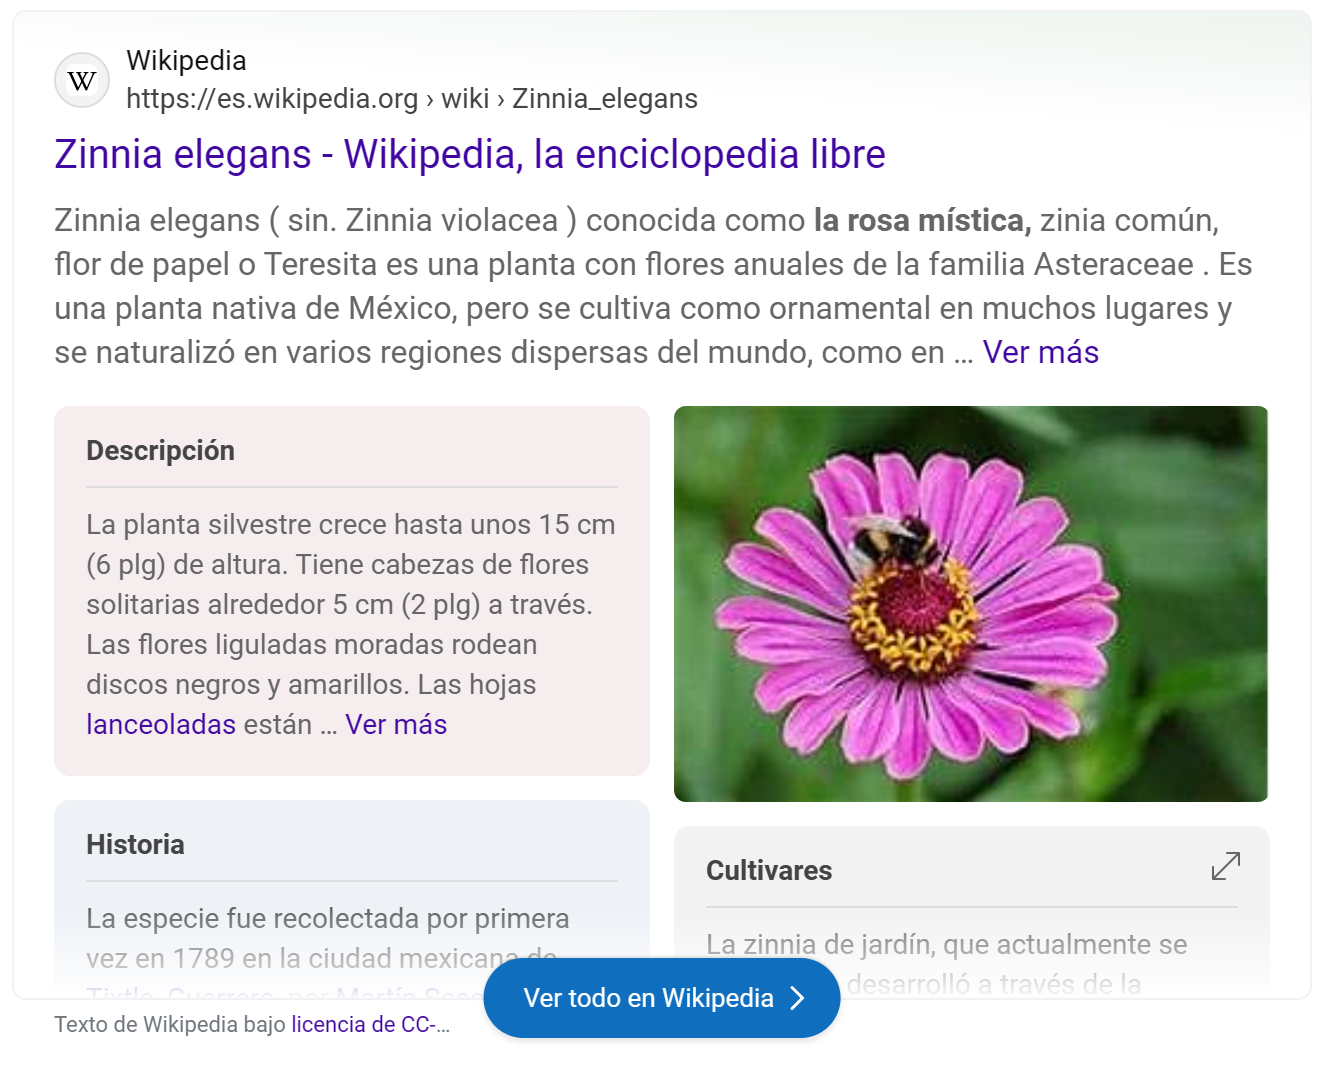Viewport: 1324px width, 1066px height.
Task: Click 'Ver más' after the main snippet
Action: [1040, 352]
